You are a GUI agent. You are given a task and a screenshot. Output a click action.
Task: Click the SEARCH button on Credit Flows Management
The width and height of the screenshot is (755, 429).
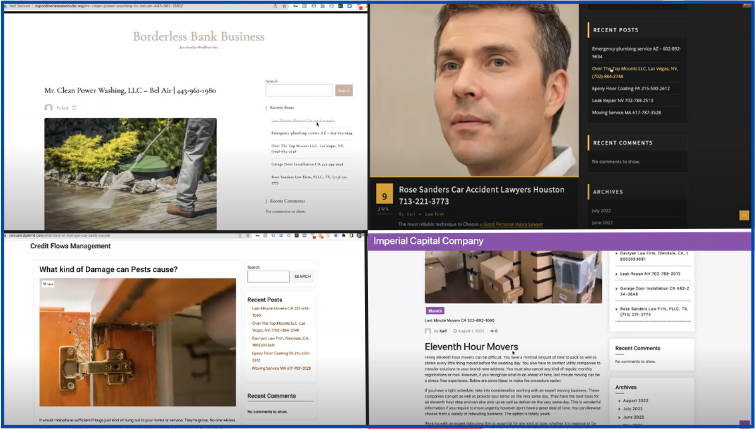coord(302,276)
